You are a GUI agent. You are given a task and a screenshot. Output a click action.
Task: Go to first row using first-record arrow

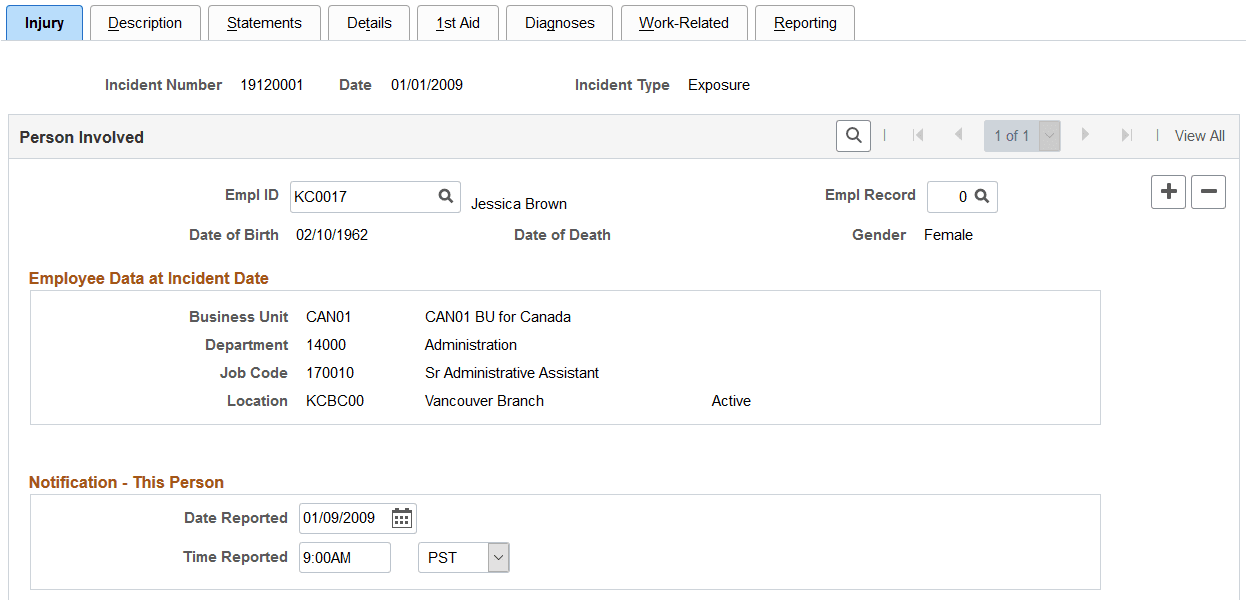(x=918, y=135)
